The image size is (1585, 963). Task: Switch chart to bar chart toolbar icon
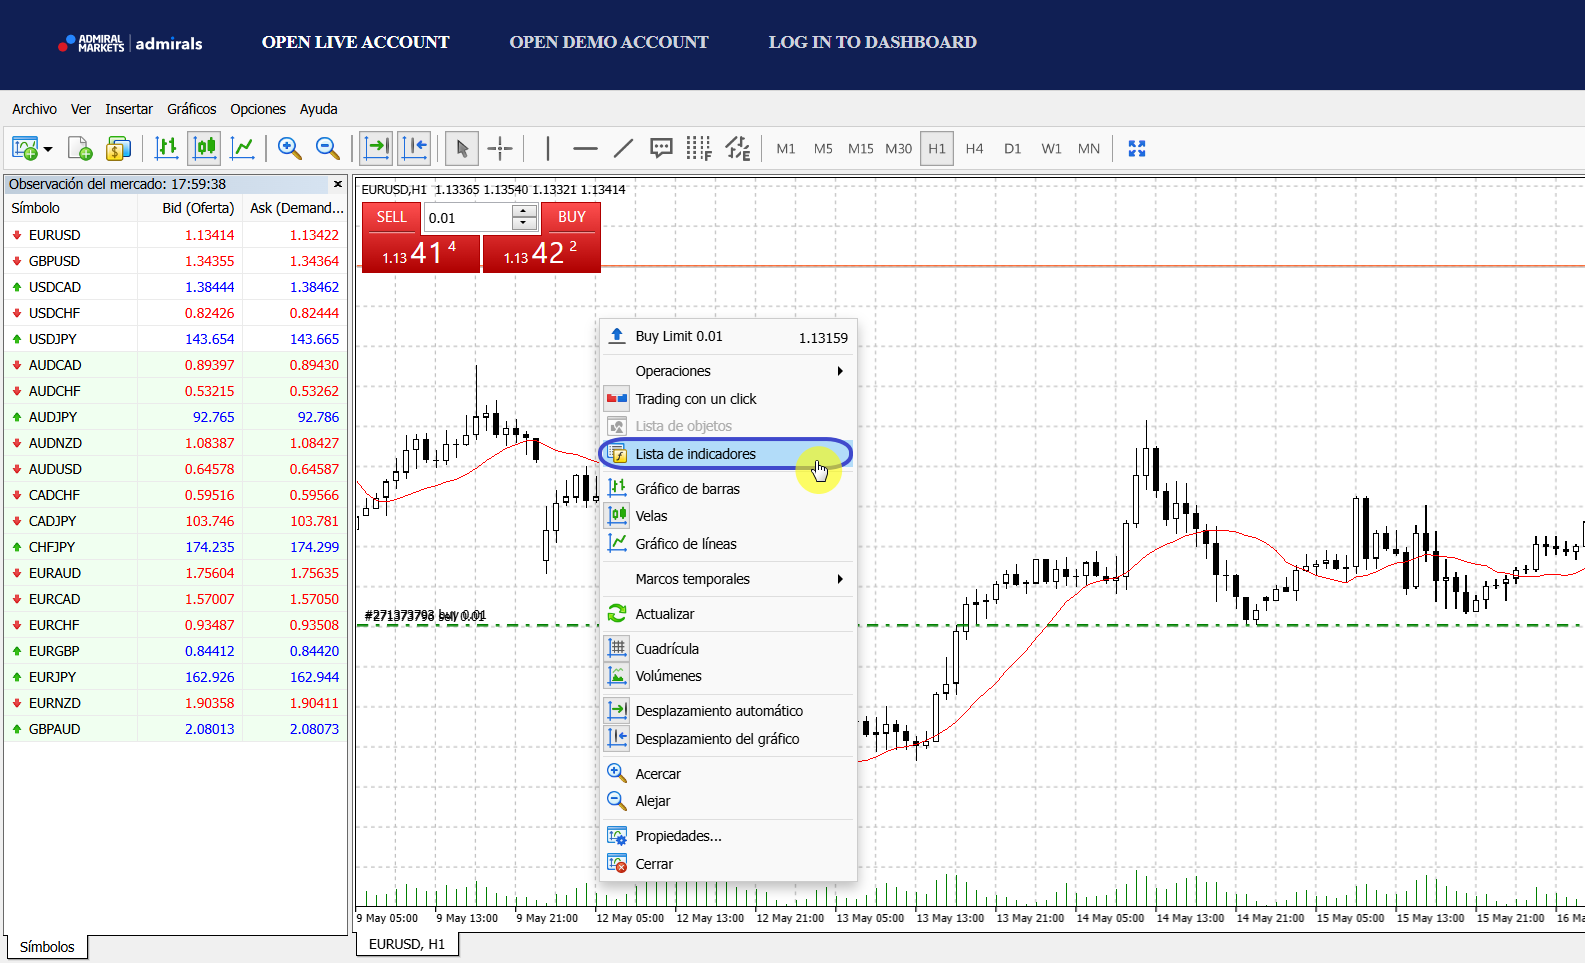point(167,149)
